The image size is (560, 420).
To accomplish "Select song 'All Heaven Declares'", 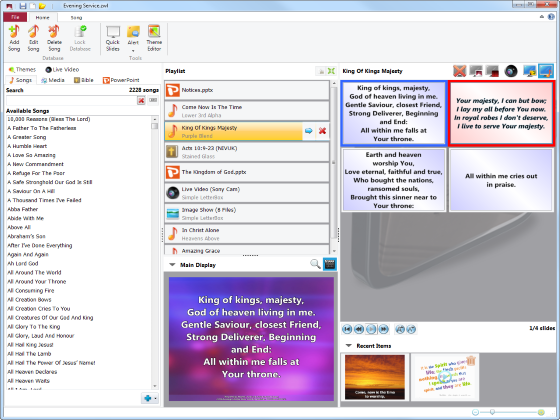I will click(x=32, y=372).
